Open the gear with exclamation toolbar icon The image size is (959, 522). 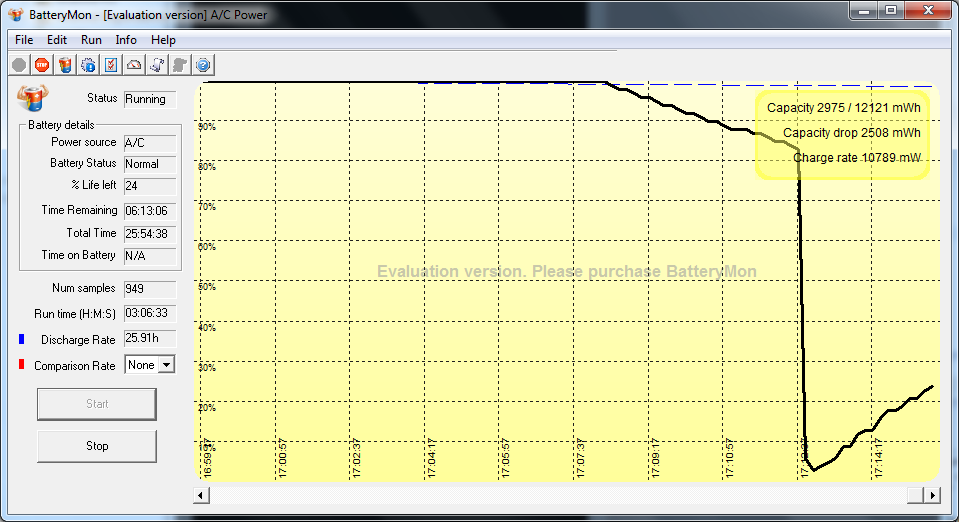click(x=88, y=65)
